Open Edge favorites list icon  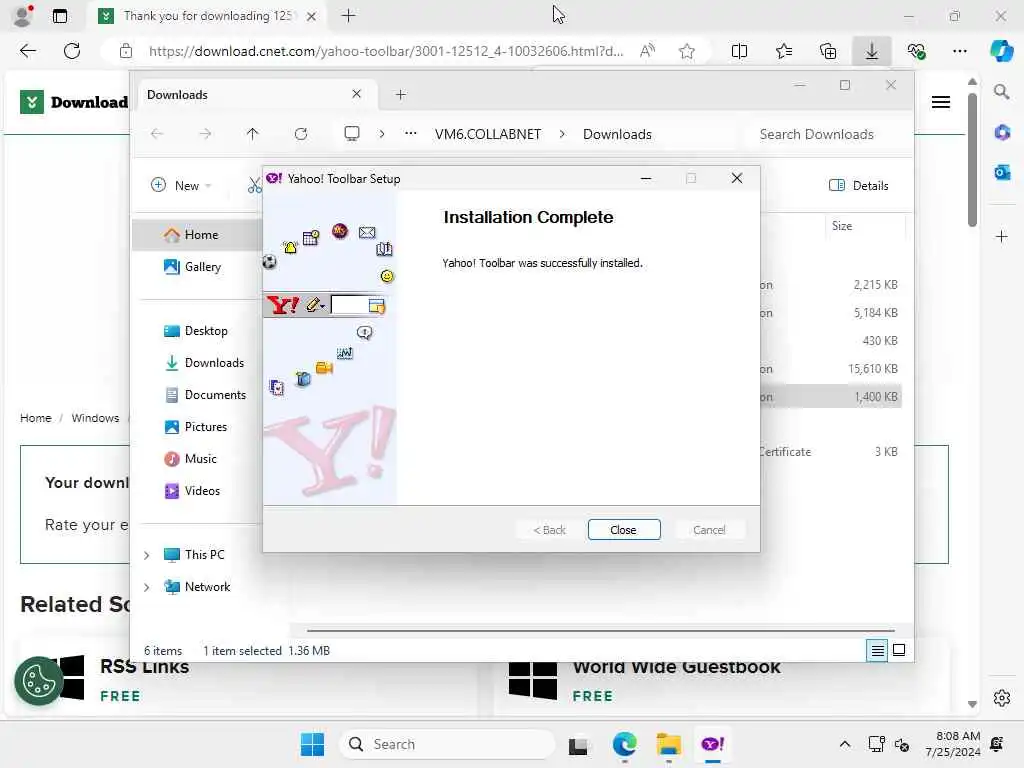tap(784, 51)
